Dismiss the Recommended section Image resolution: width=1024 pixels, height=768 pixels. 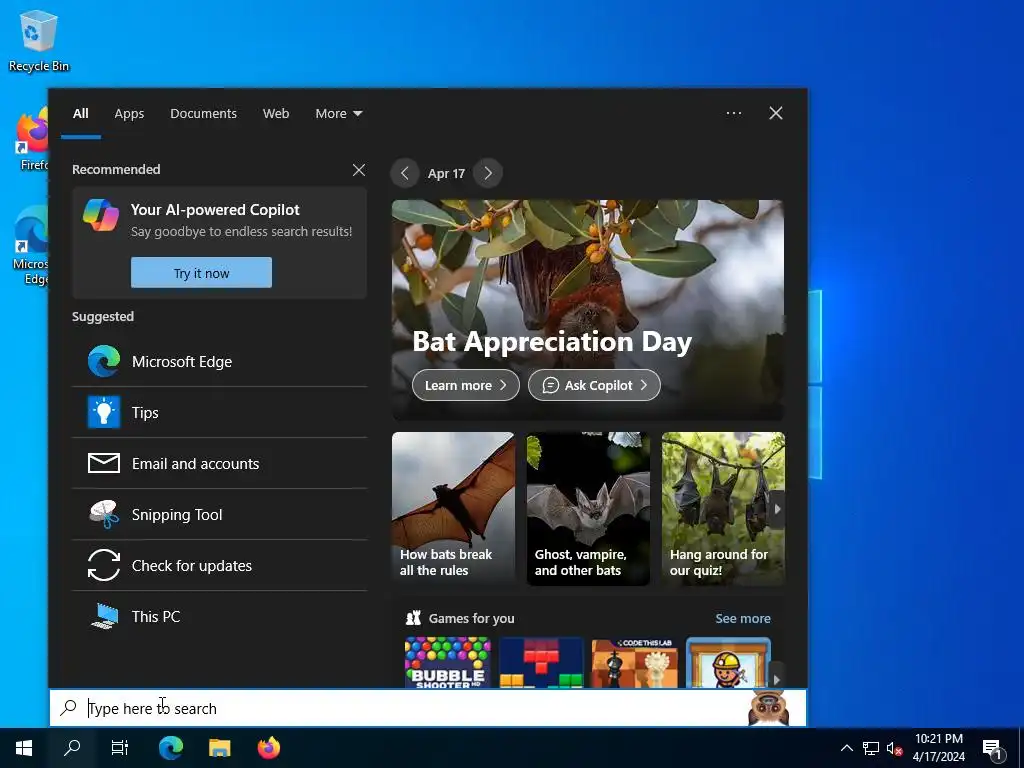[x=359, y=170]
